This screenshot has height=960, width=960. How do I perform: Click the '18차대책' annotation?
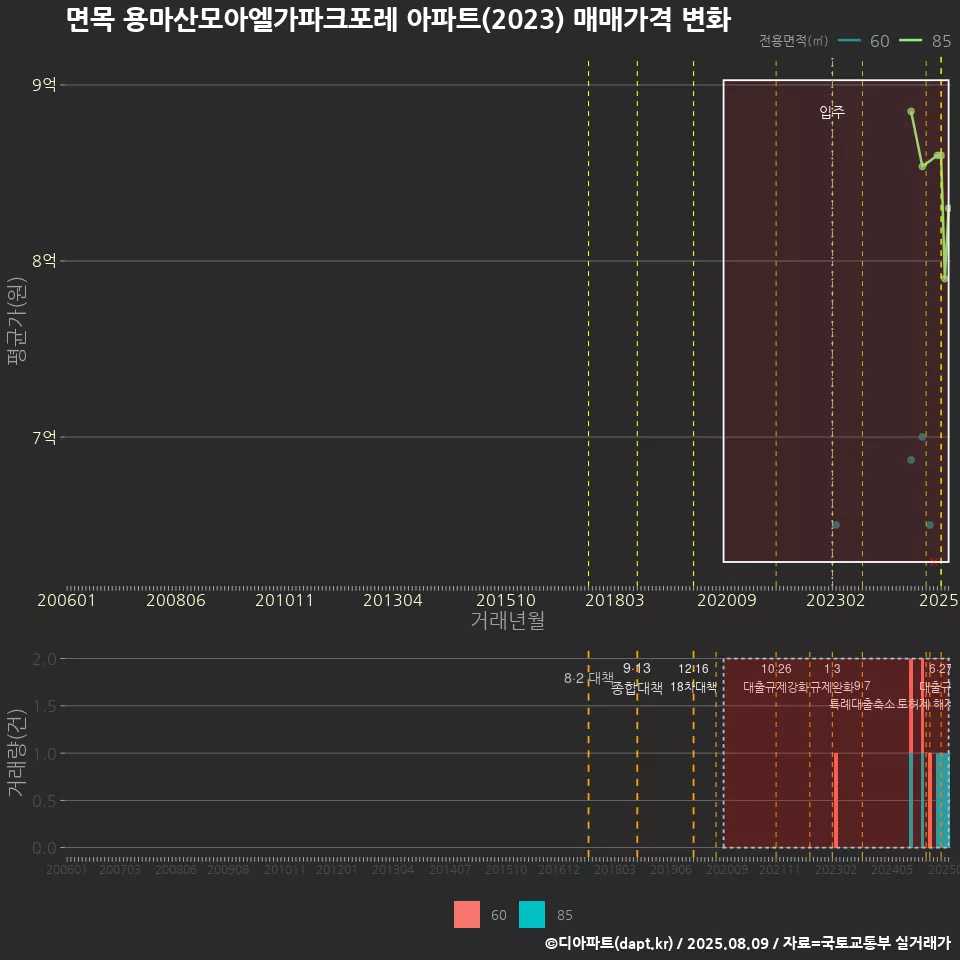pyautogui.click(x=693, y=687)
